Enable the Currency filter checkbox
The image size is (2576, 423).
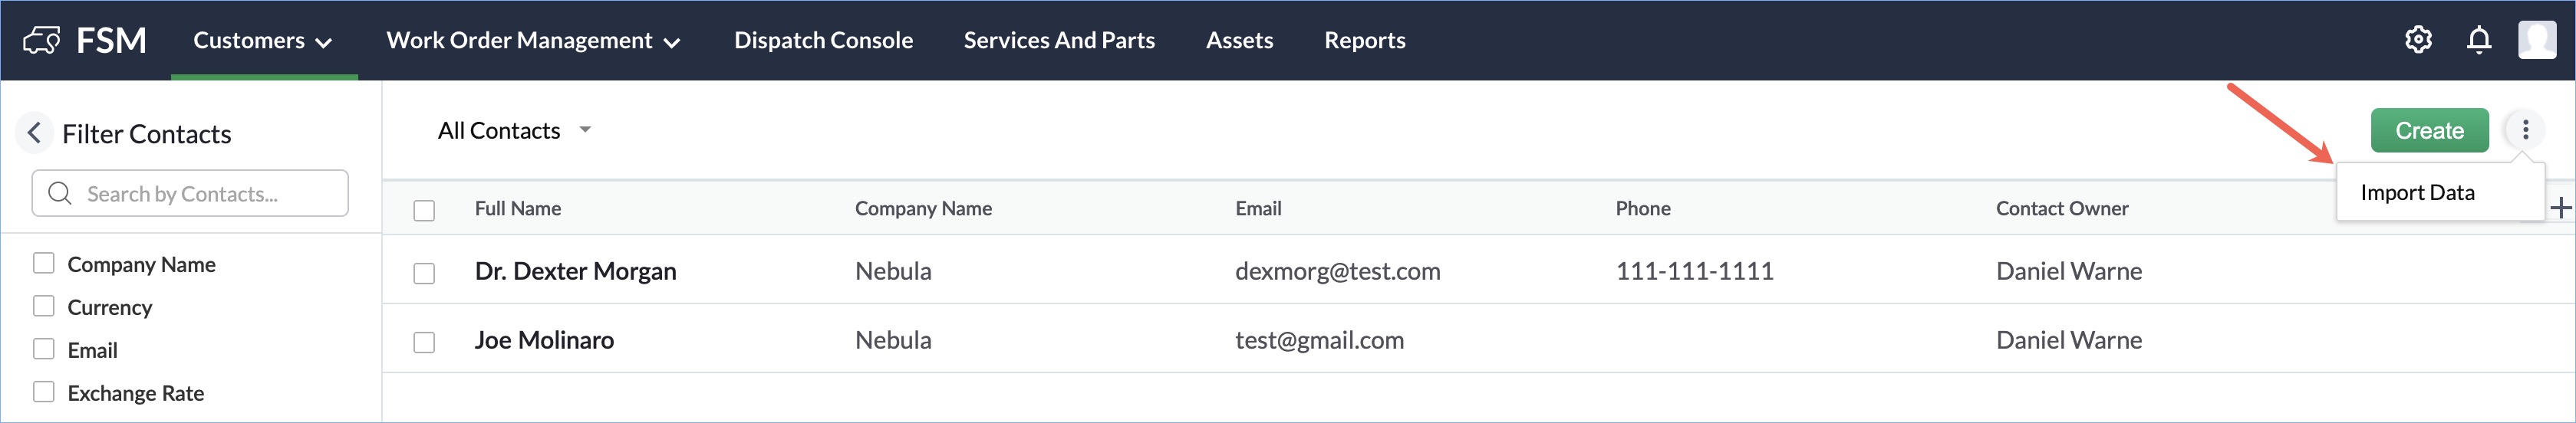pos(44,306)
